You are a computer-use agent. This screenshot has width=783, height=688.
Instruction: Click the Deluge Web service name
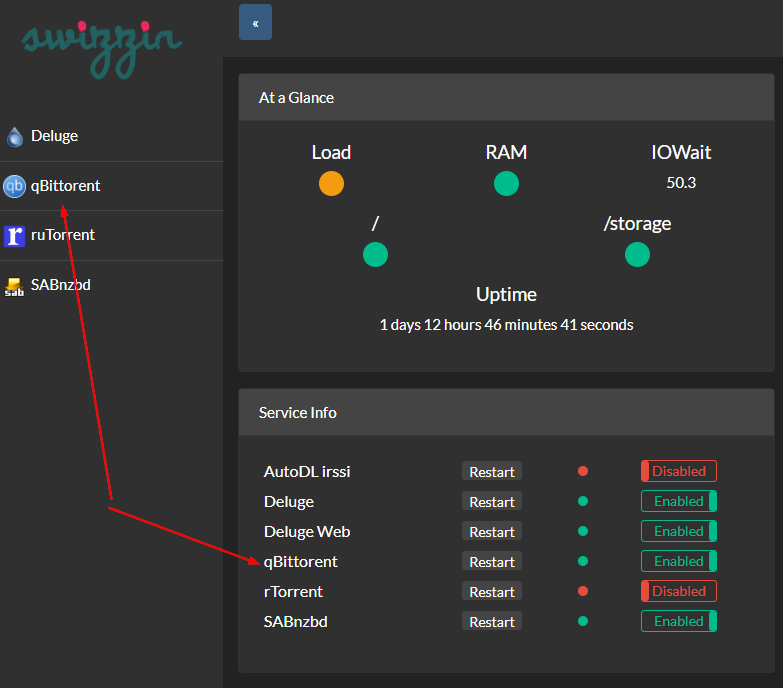click(x=307, y=531)
